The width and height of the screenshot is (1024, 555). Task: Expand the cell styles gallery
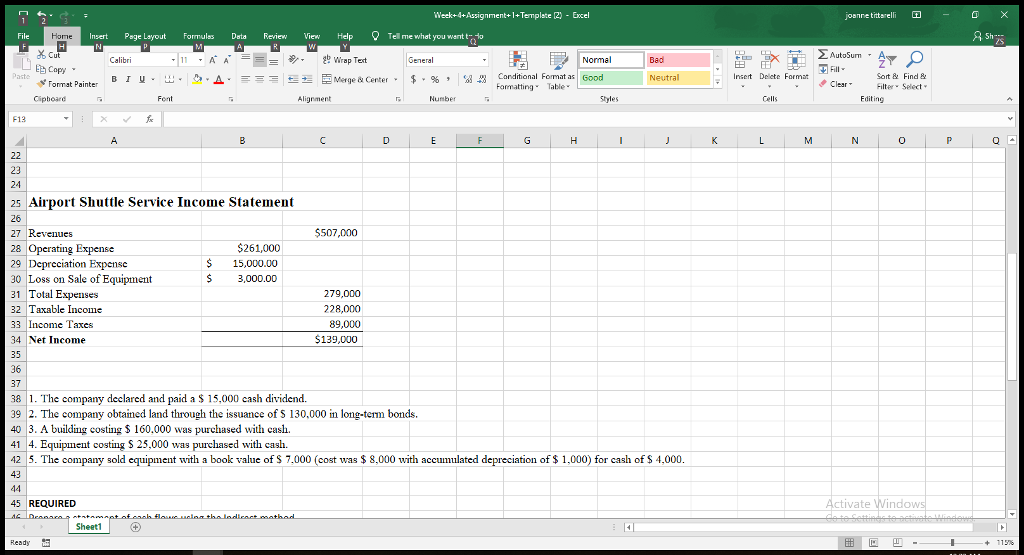coord(718,82)
